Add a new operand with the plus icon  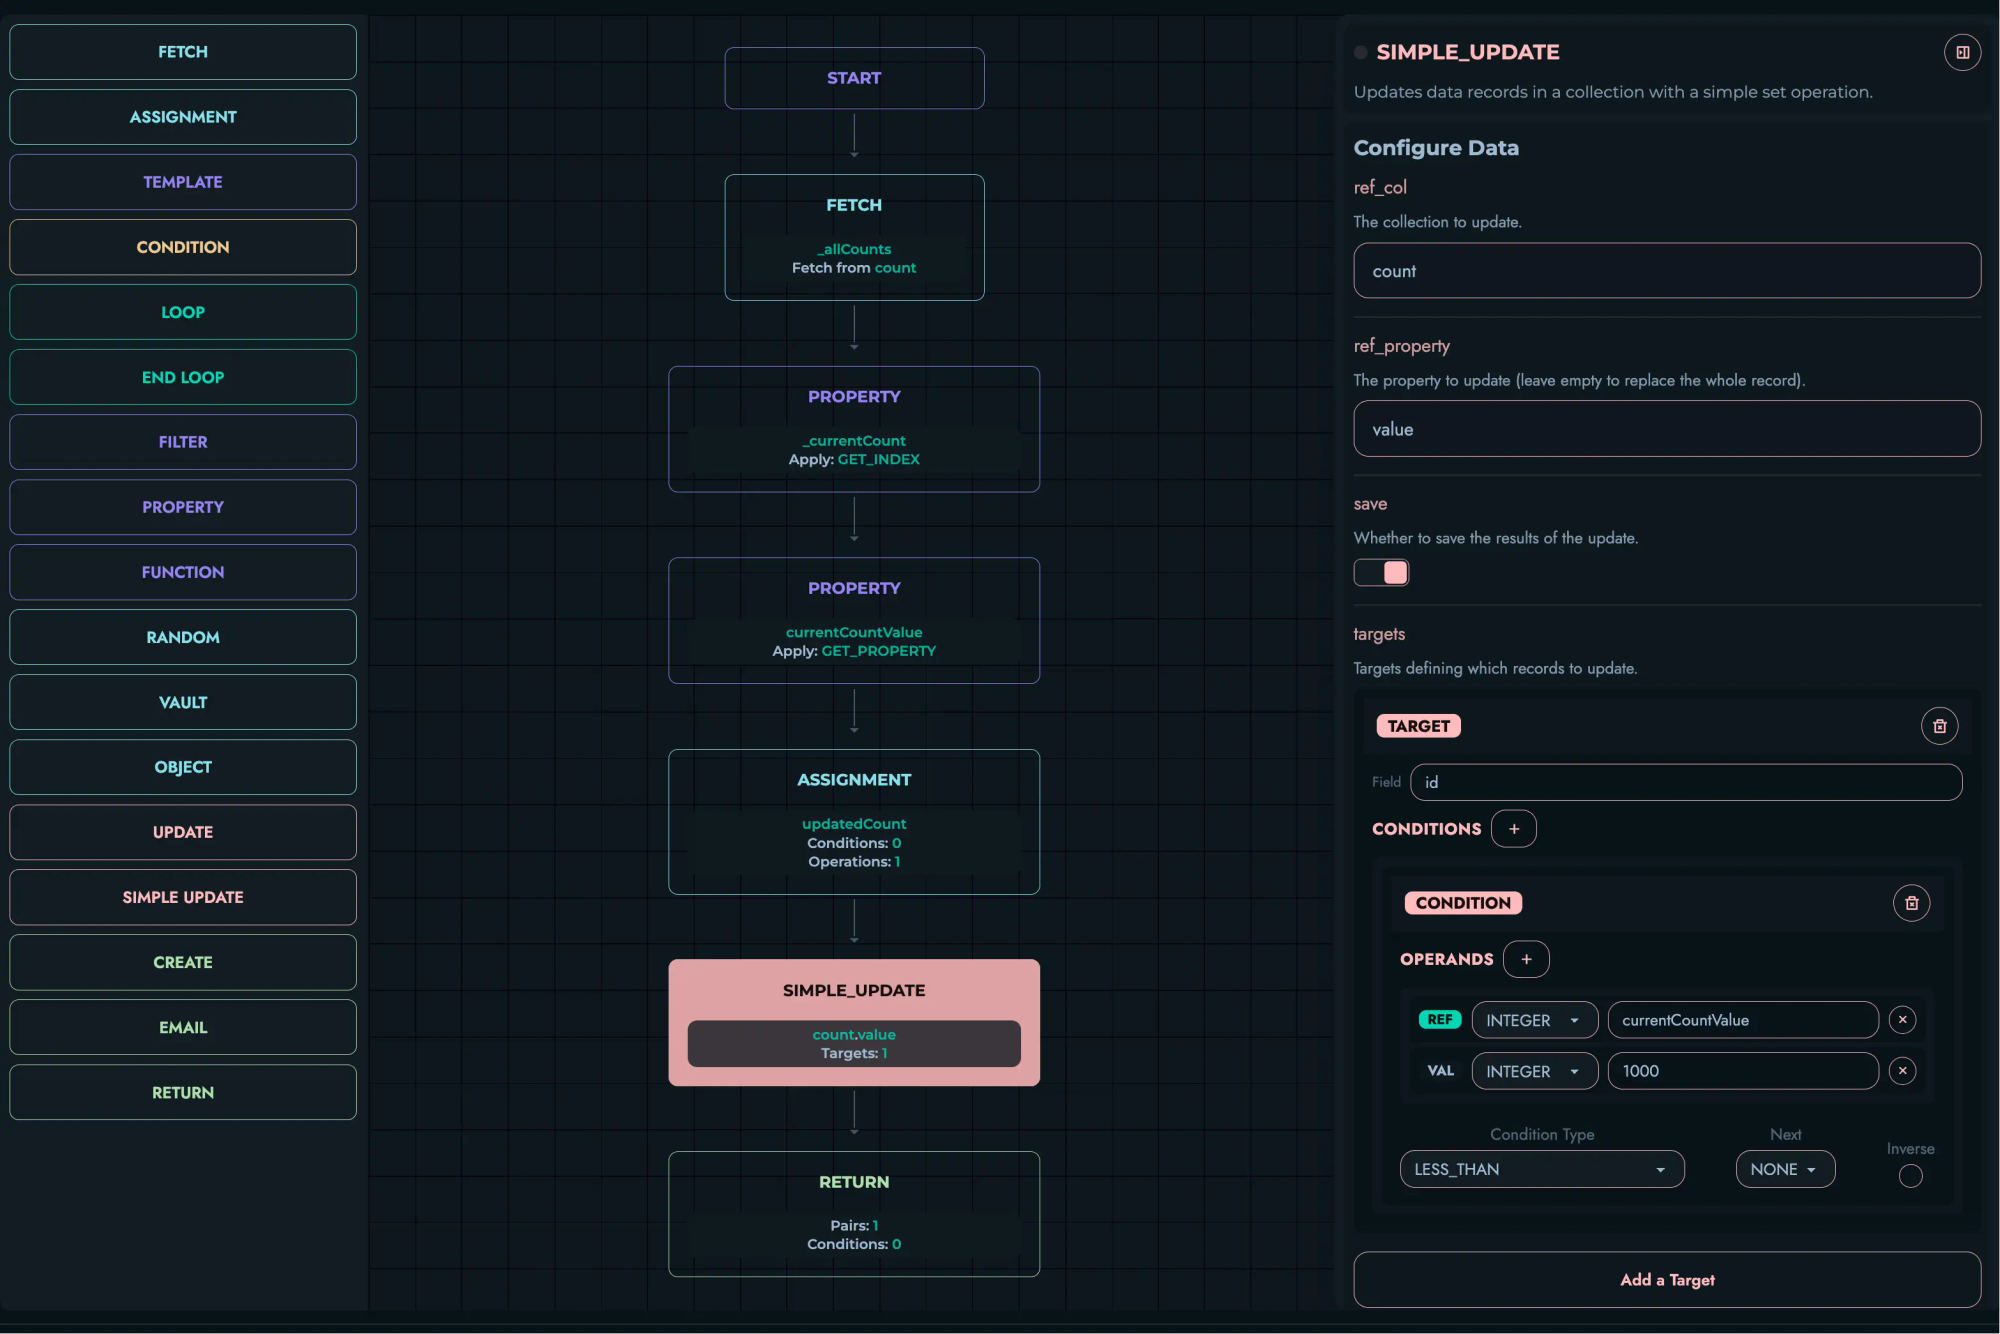click(x=1526, y=958)
